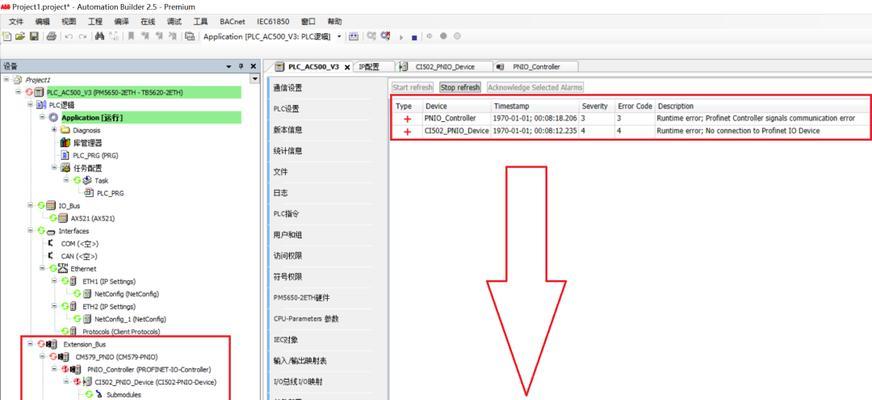Close the PLC_AC500_V3 tab

[x=348, y=67]
